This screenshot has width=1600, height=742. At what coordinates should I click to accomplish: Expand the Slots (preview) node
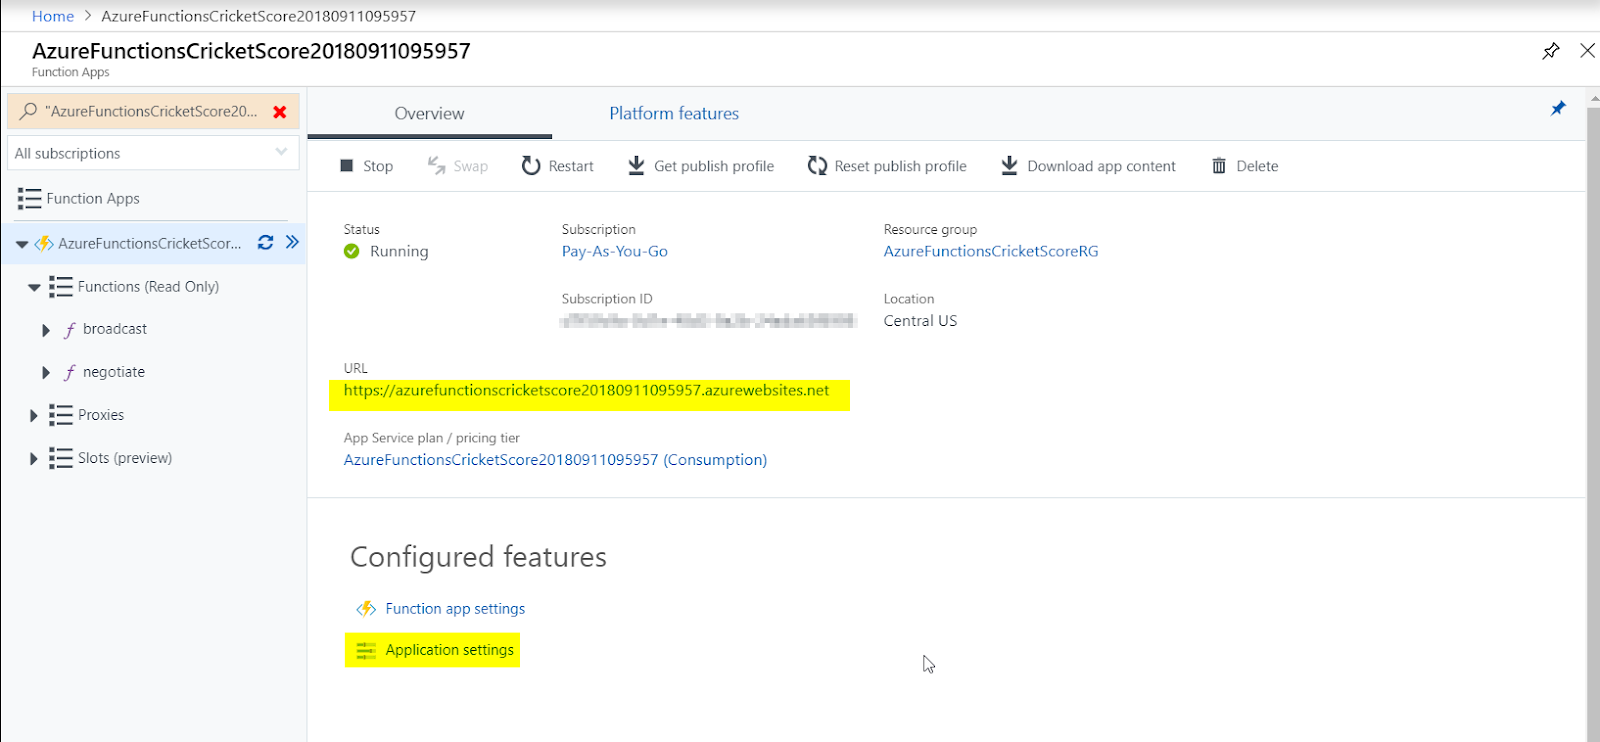click(x=34, y=459)
